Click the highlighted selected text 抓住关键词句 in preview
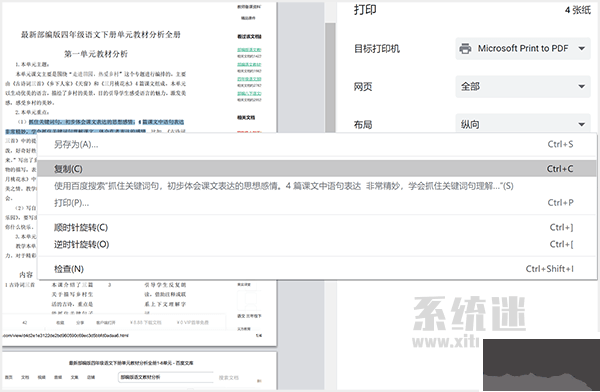Viewport: 600px width, 392px height. (x=106, y=122)
